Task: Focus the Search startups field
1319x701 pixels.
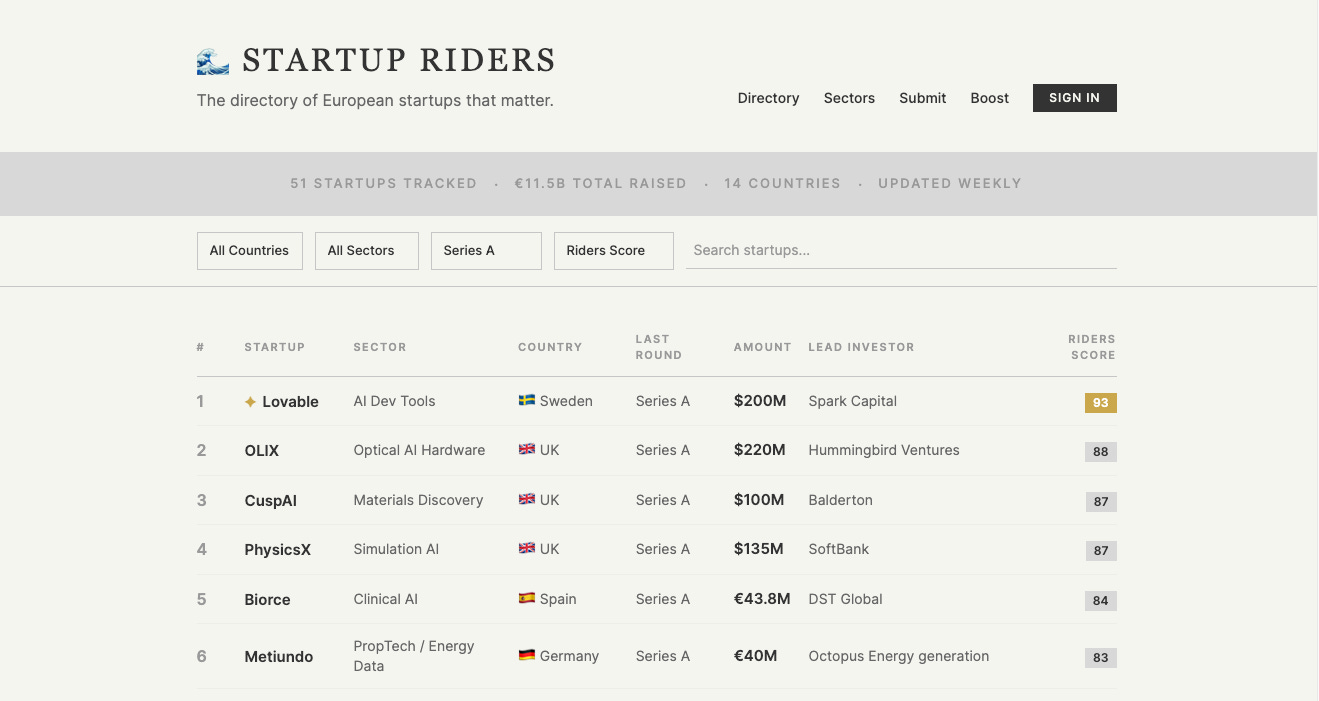Action: tap(900, 251)
